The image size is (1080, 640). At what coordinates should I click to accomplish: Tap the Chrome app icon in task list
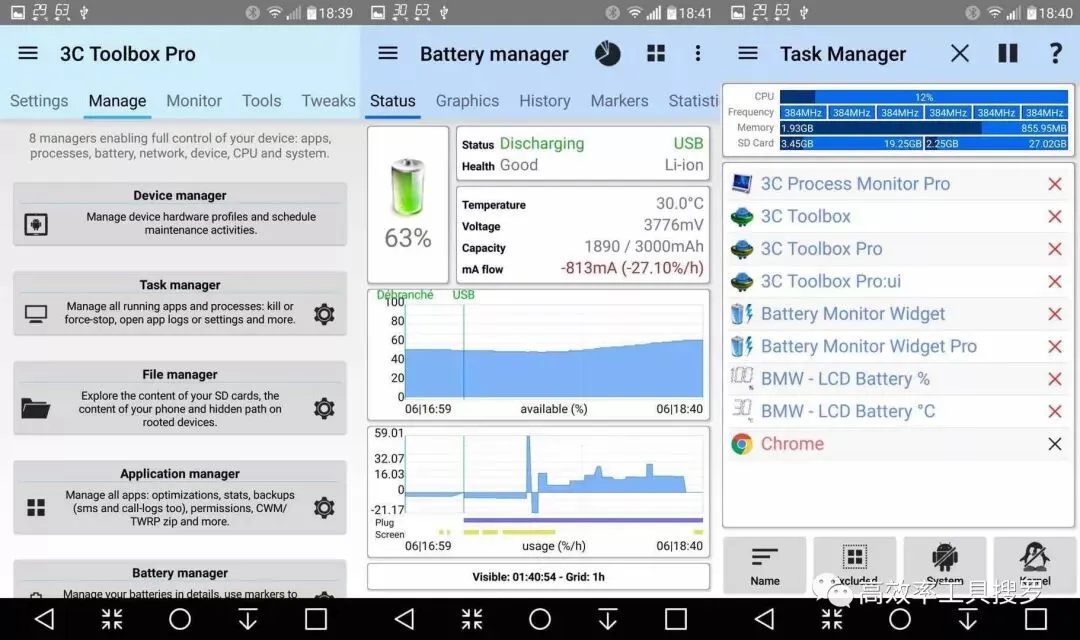[742, 444]
